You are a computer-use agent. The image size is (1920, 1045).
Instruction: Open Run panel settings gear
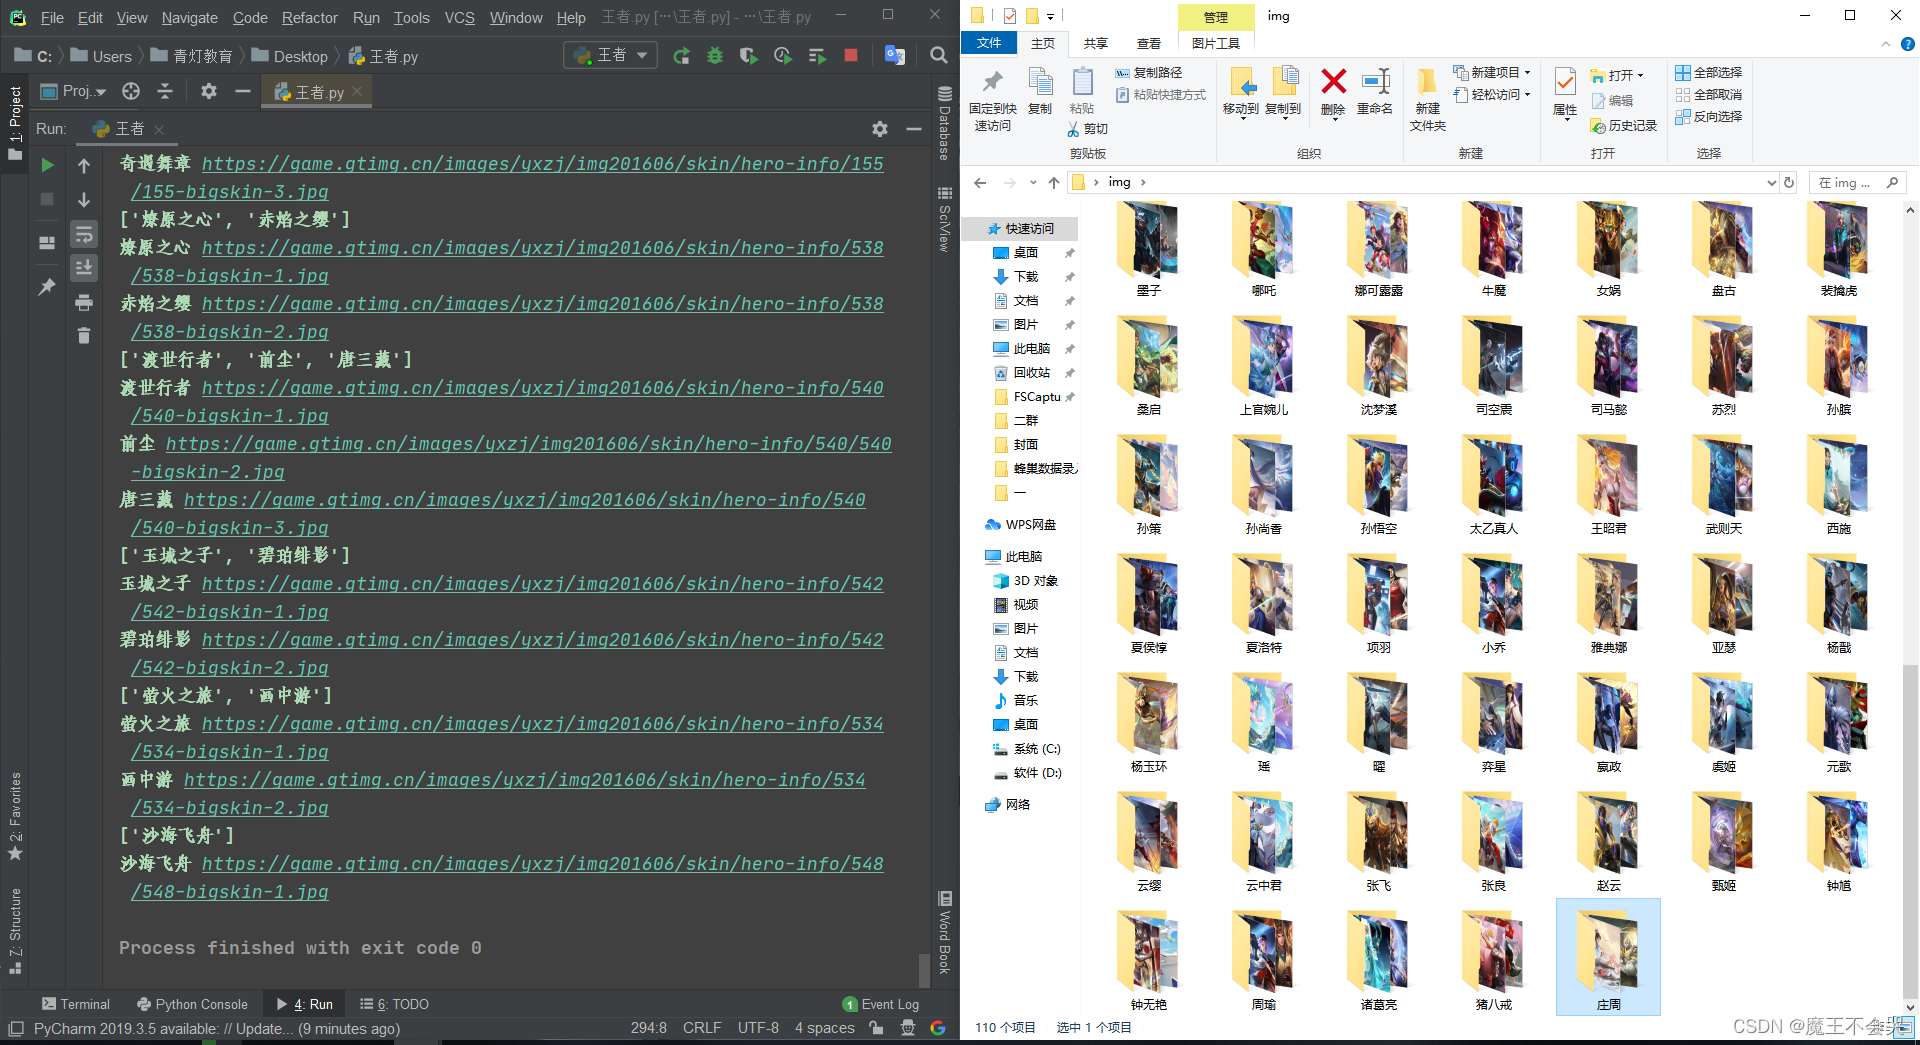pyautogui.click(x=880, y=129)
